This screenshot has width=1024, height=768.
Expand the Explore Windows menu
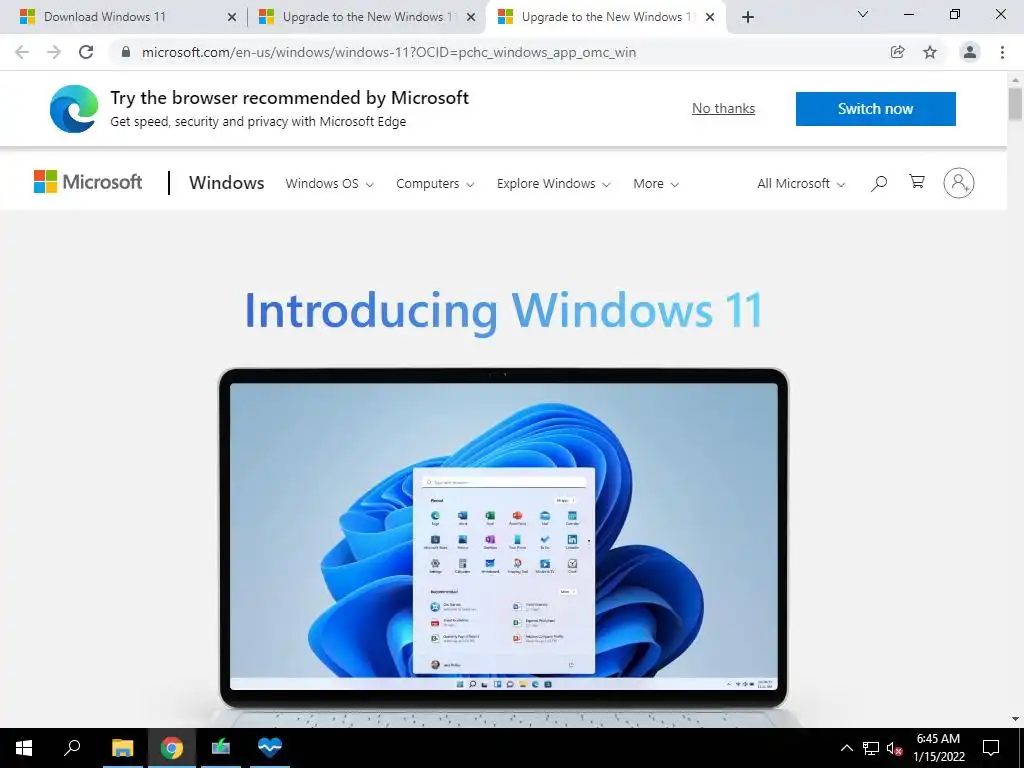[x=554, y=184]
